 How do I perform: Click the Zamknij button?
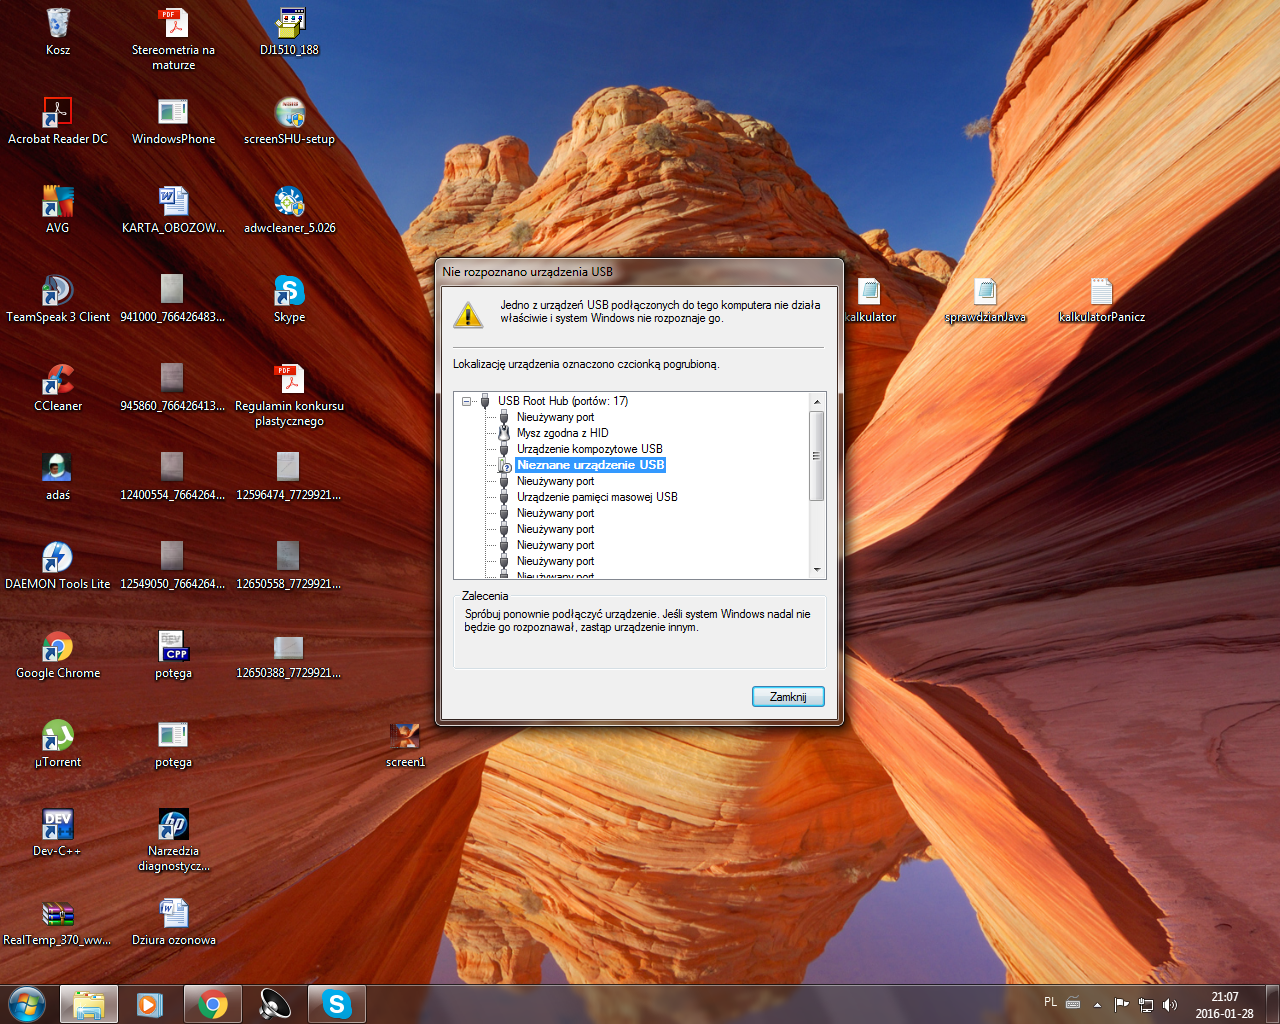point(788,697)
